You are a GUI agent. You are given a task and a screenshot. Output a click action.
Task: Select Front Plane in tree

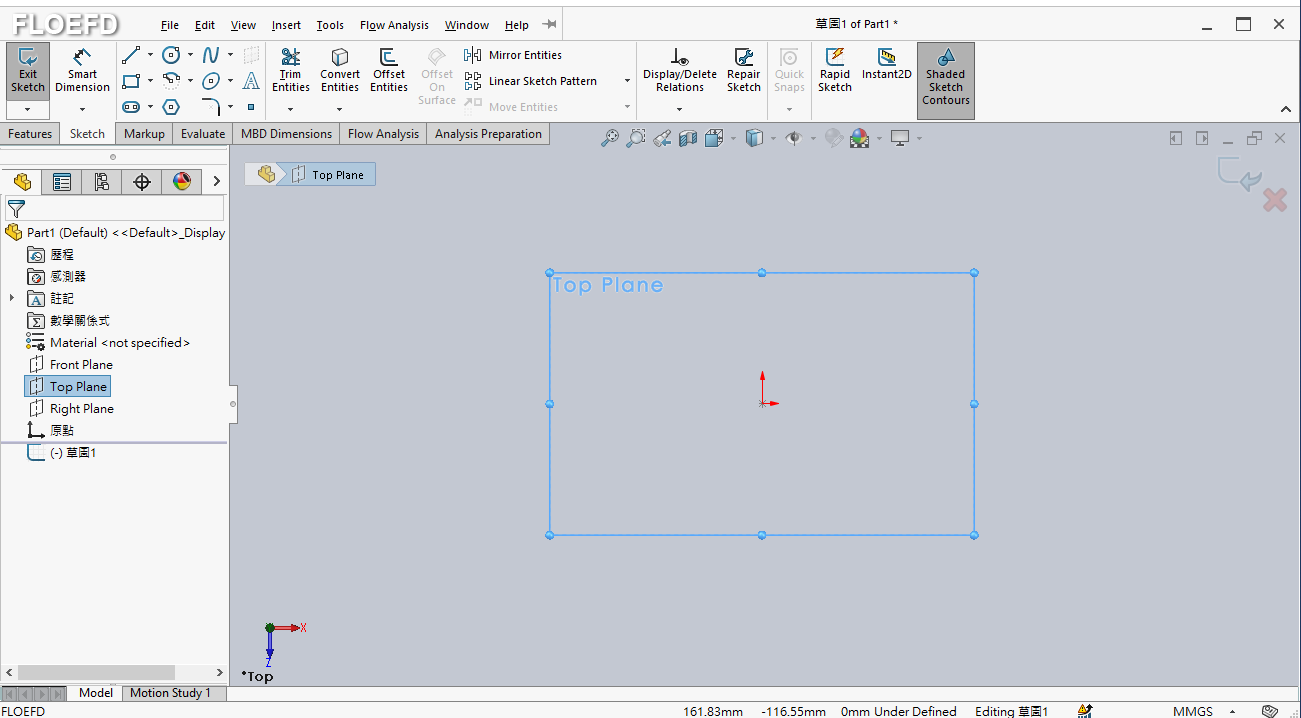81,365
